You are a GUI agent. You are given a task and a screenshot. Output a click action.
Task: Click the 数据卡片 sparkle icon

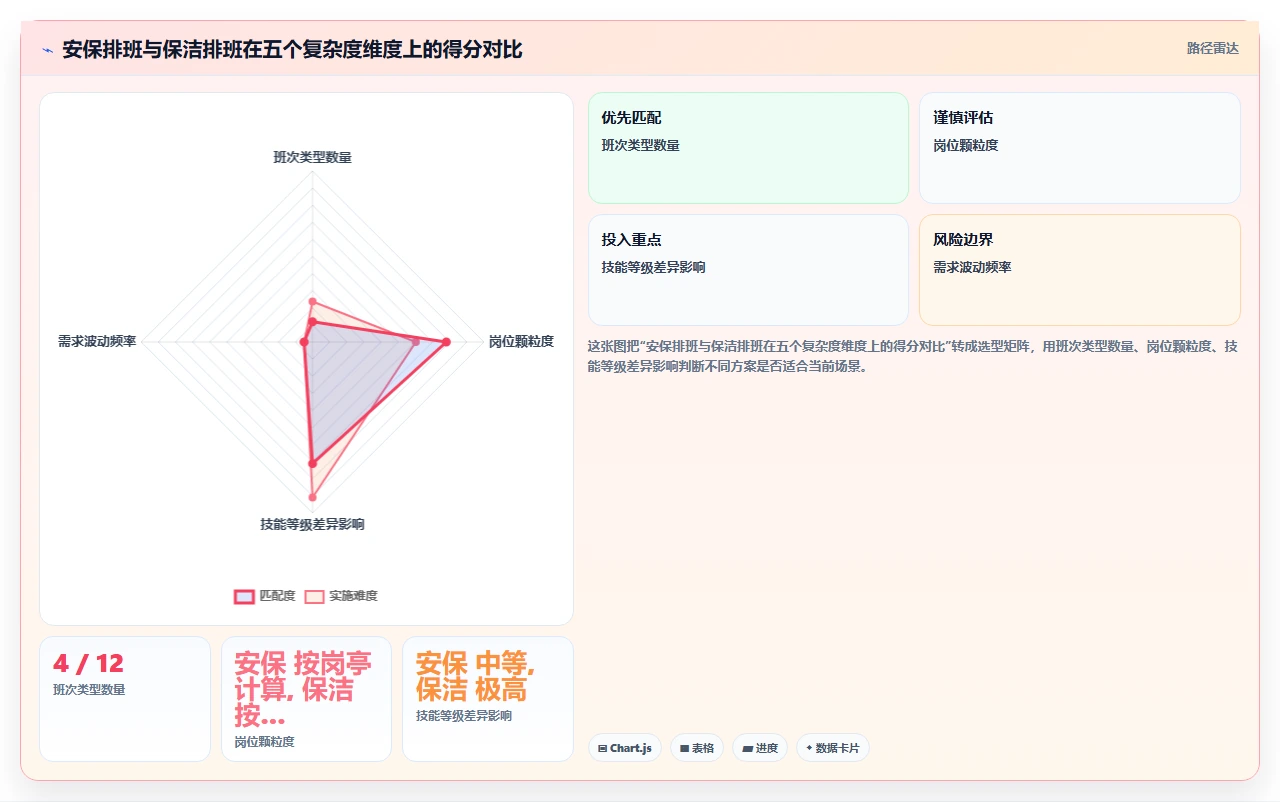pyautogui.click(x=809, y=748)
